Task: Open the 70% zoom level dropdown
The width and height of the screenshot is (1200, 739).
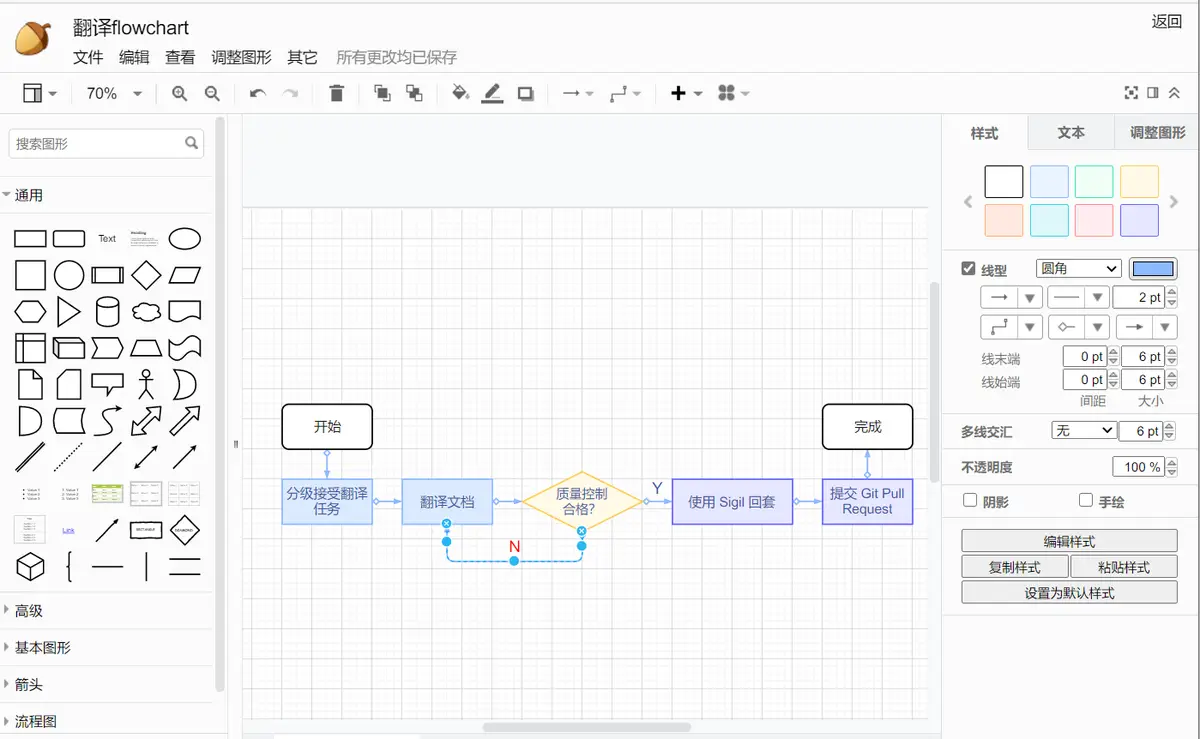Action: pyautogui.click(x=113, y=93)
